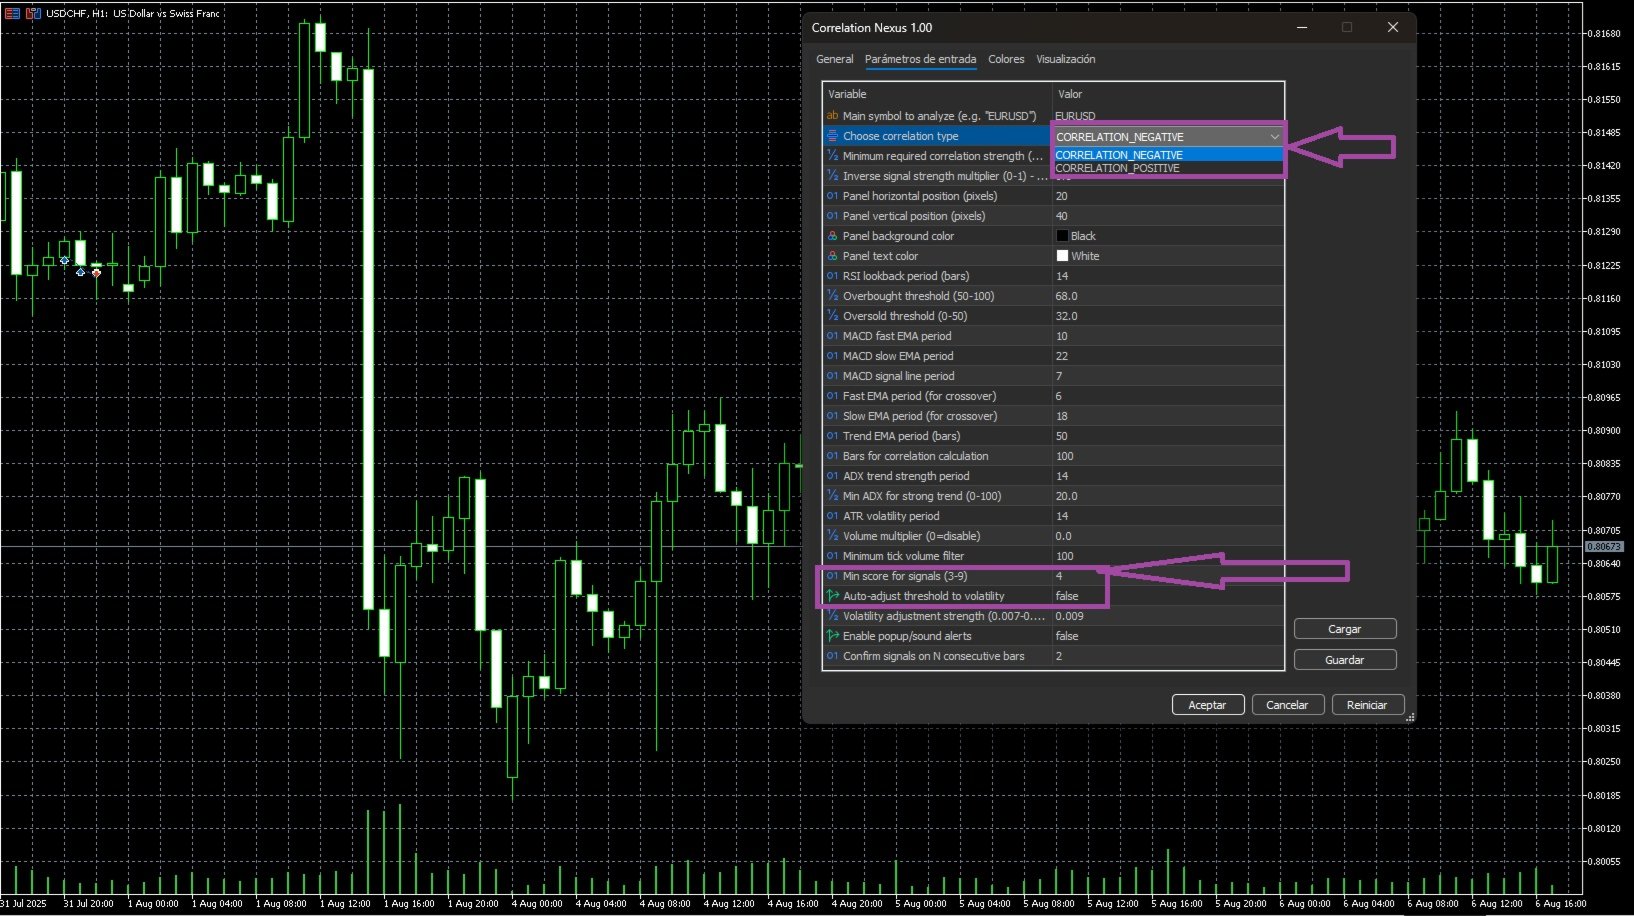Image resolution: width=1634 pixels, height=916 pixels.
Task: Switch to the Colores tab
Action: coord(1006,59)
